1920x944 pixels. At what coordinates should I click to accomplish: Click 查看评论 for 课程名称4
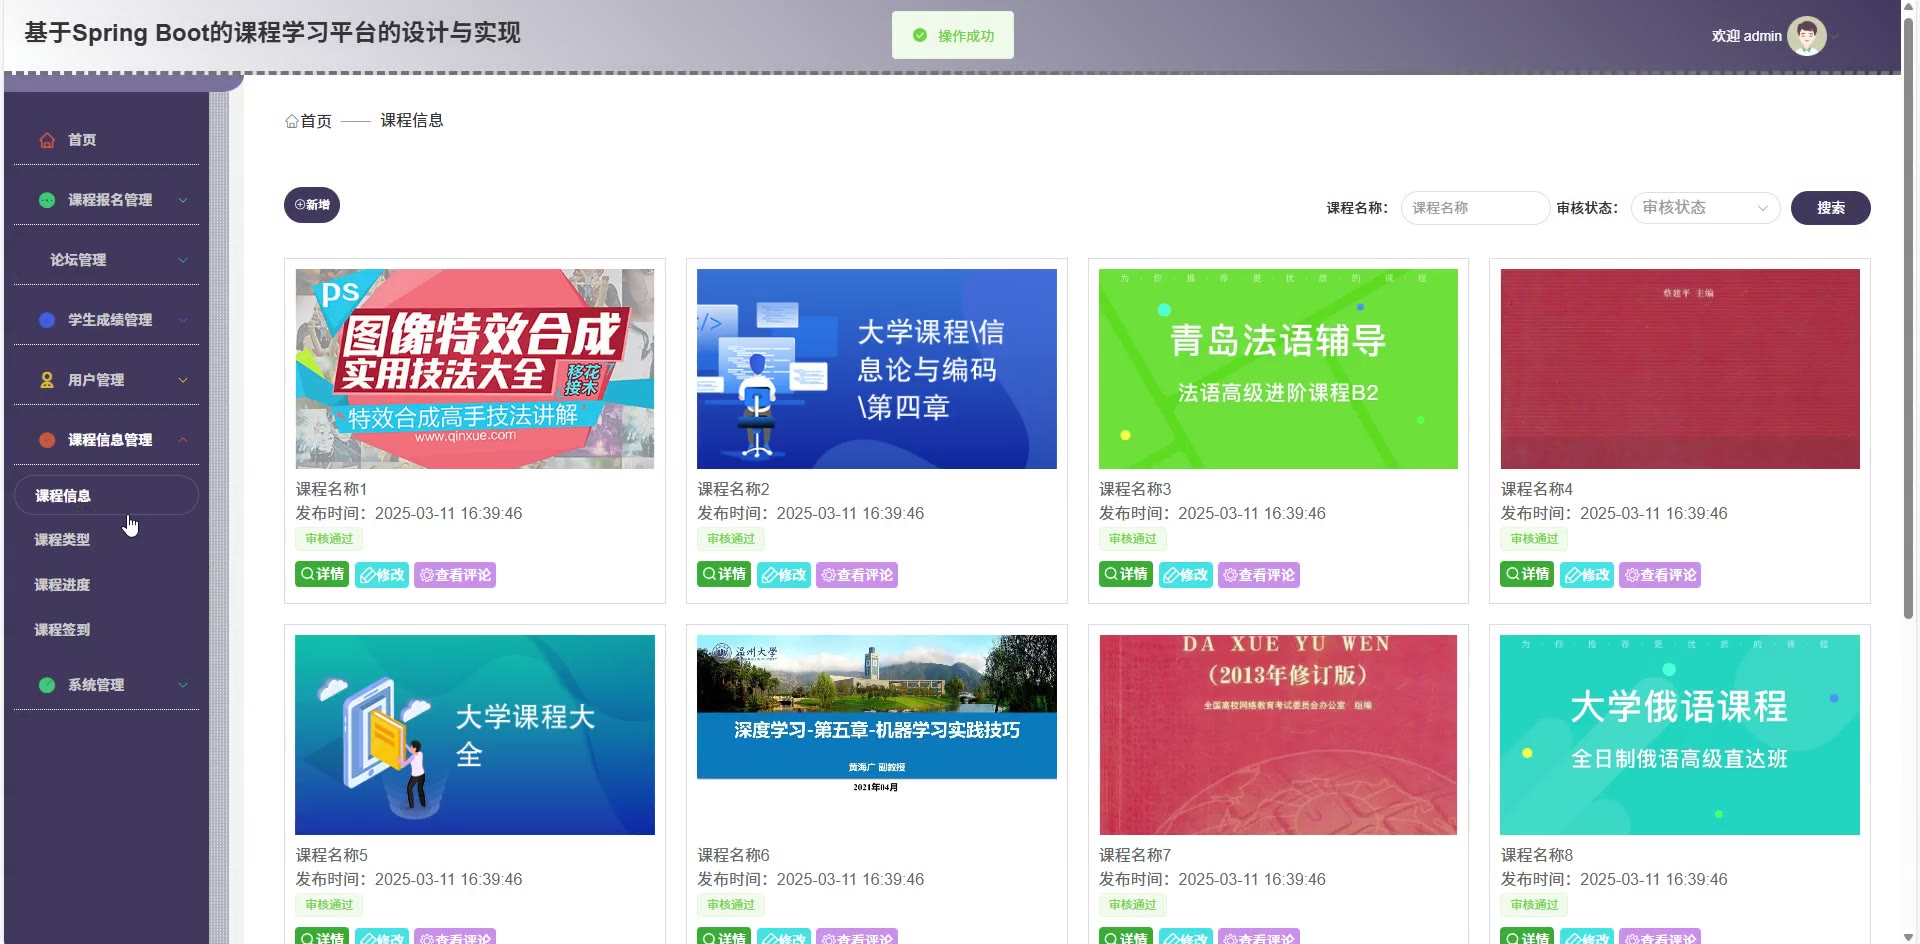(1660, 575)
